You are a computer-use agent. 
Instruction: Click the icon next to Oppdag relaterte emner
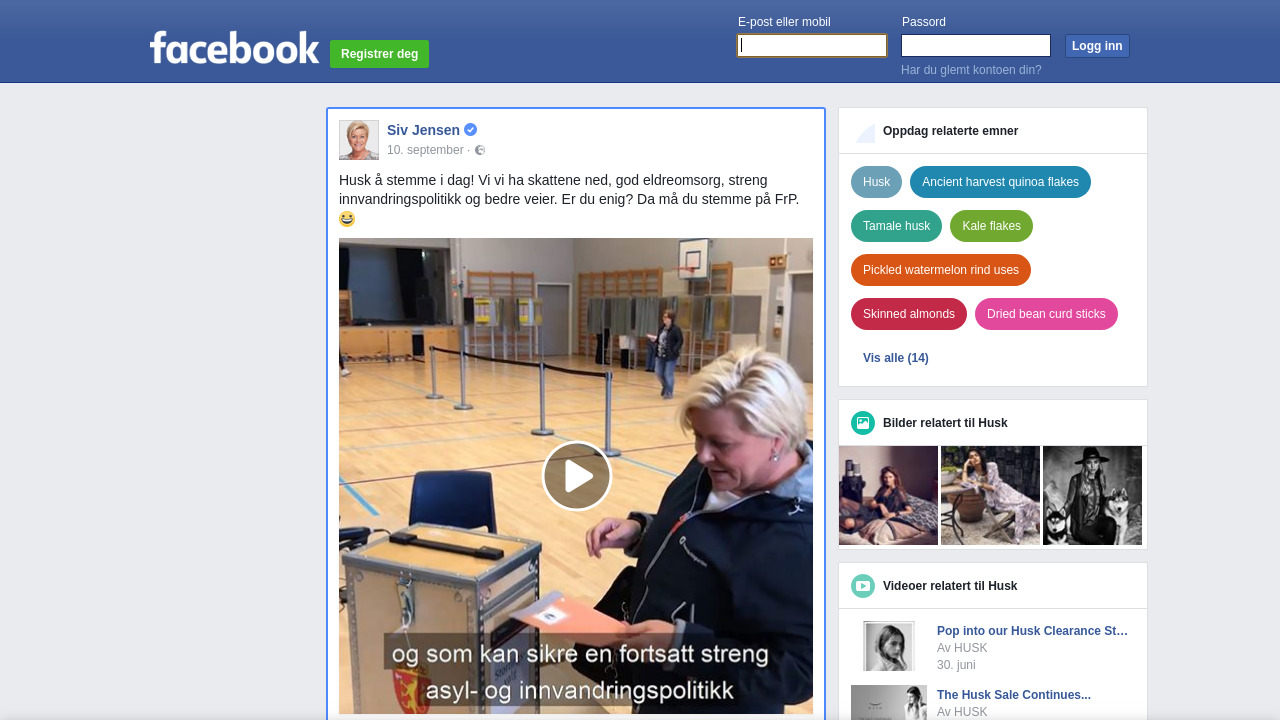point(865,132)
